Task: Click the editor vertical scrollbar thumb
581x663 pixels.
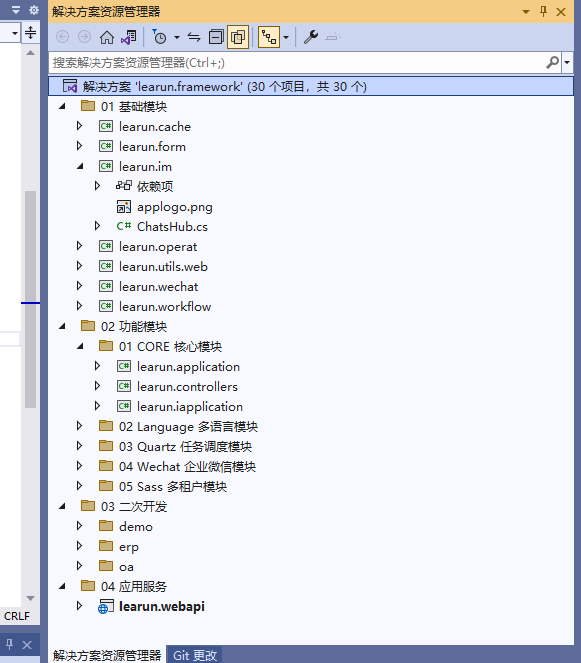Action: pos(30,299)
